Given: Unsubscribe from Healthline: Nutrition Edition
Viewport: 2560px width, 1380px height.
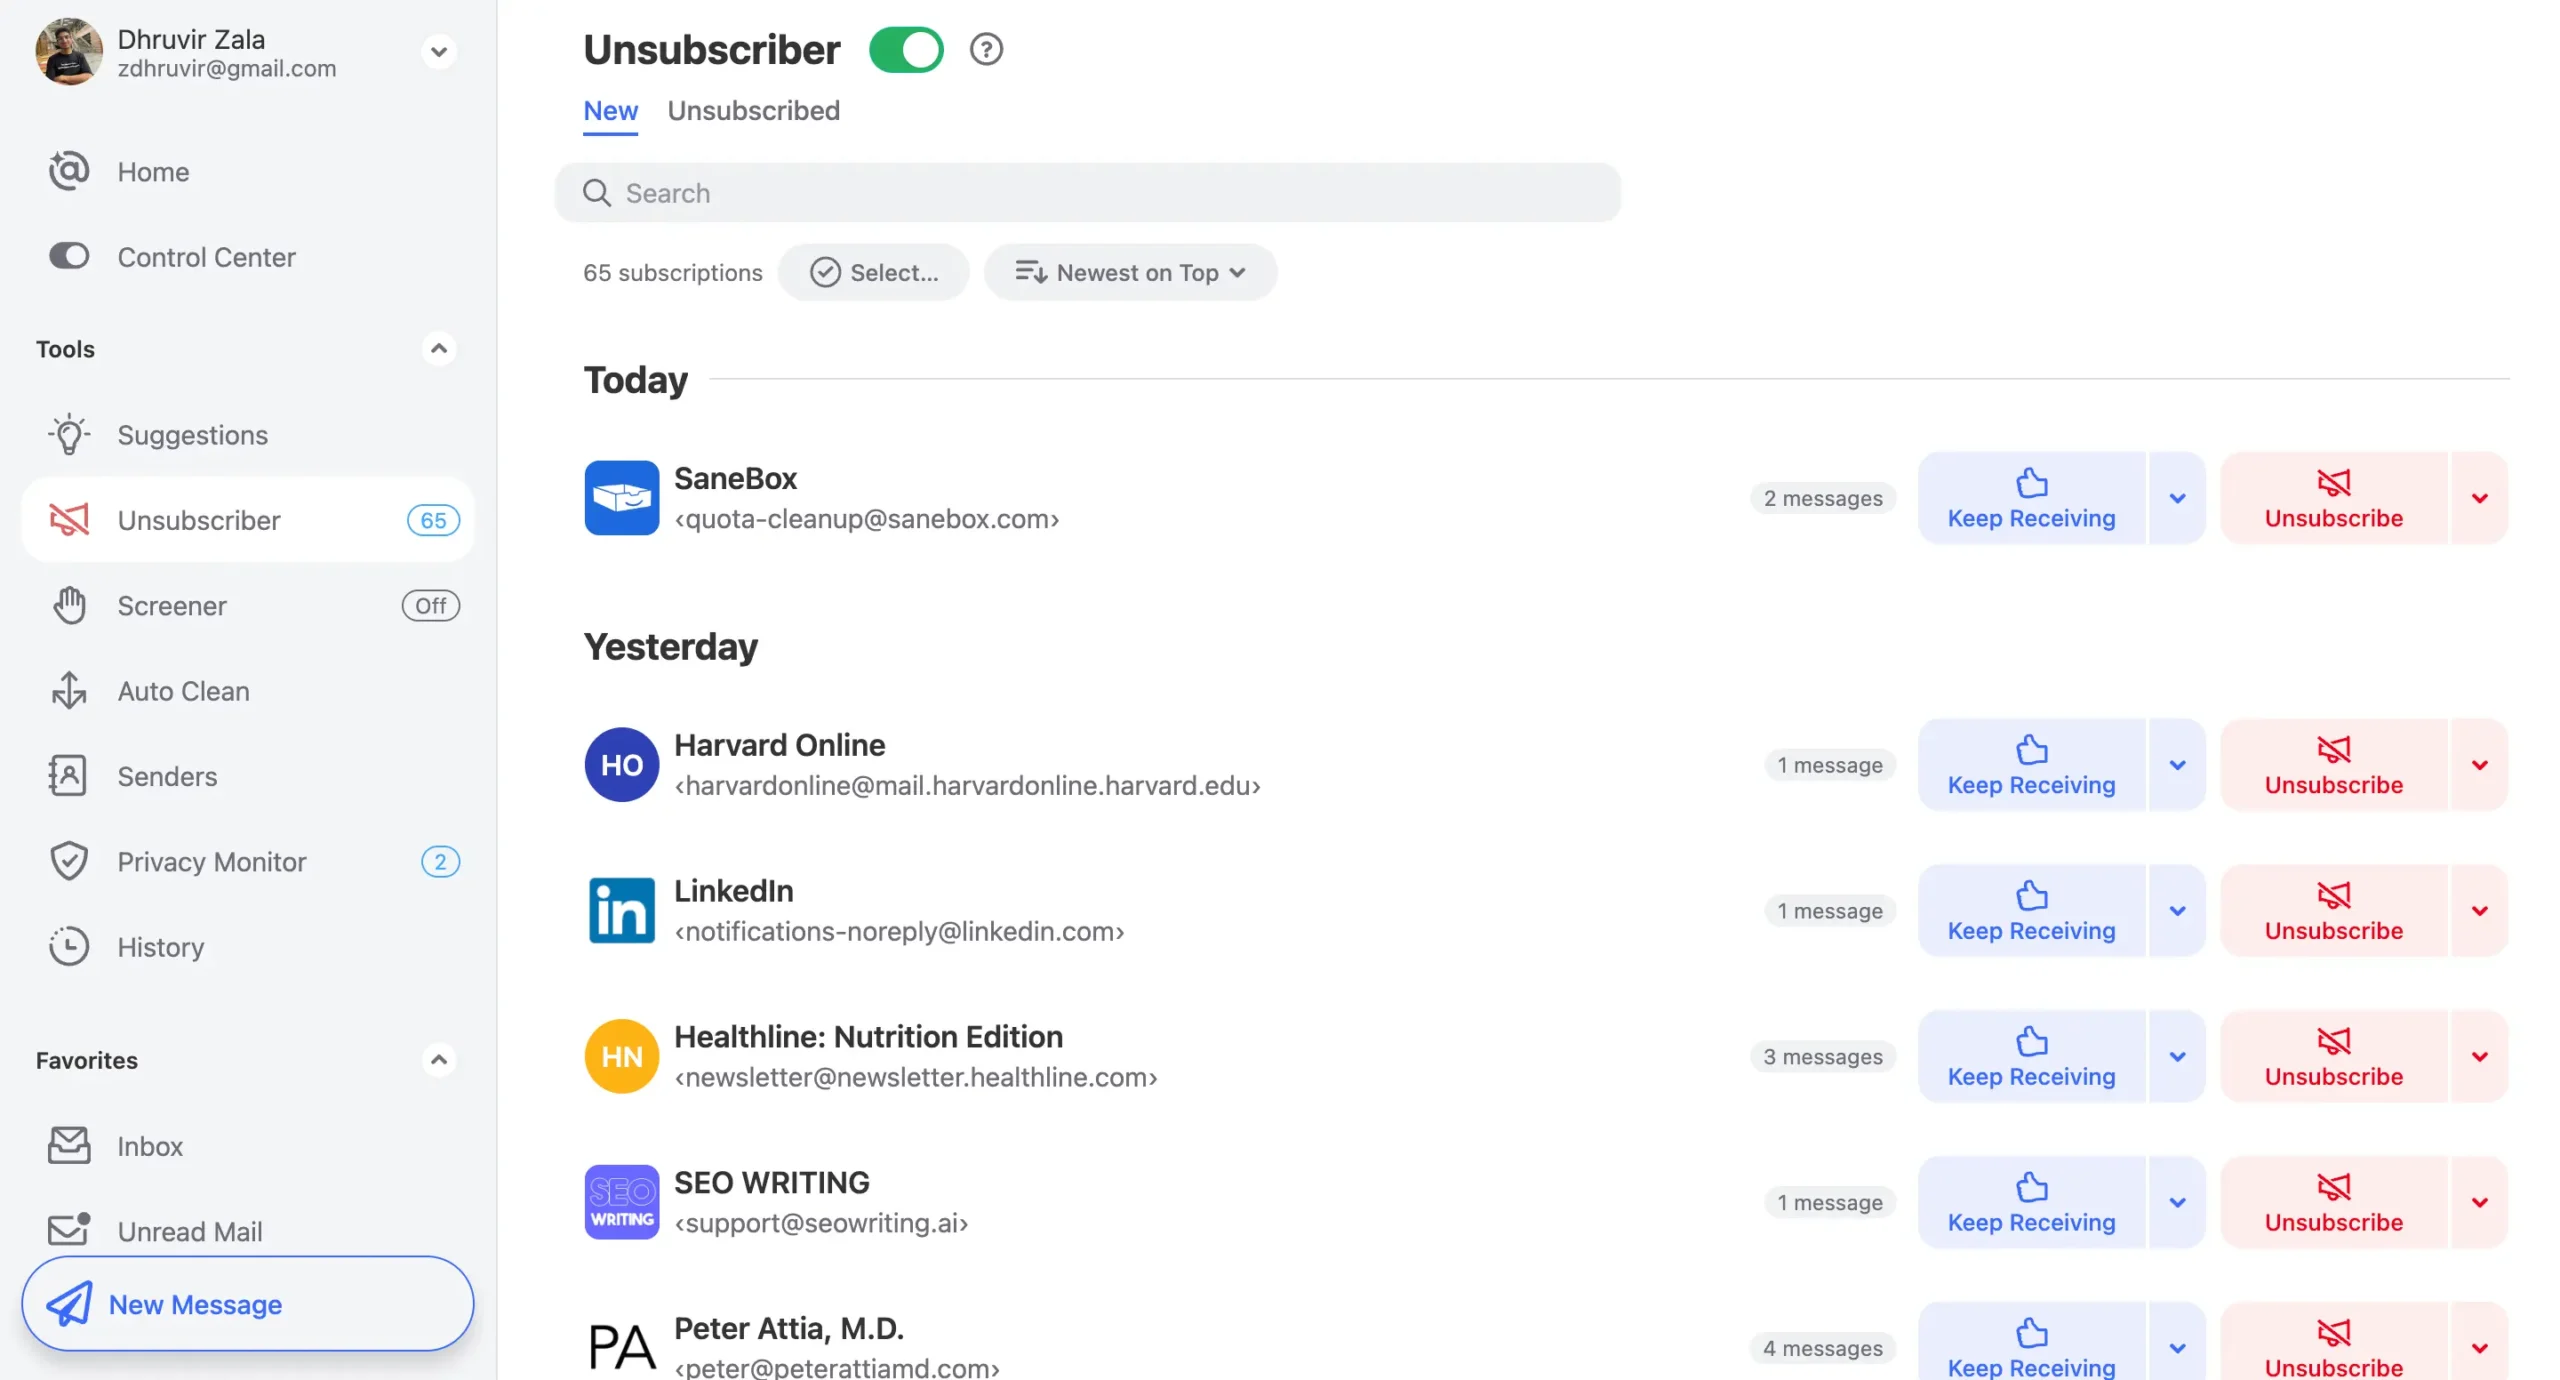Looking at the screenshot, I should pyautogui.click(x=2334, y=1056).
